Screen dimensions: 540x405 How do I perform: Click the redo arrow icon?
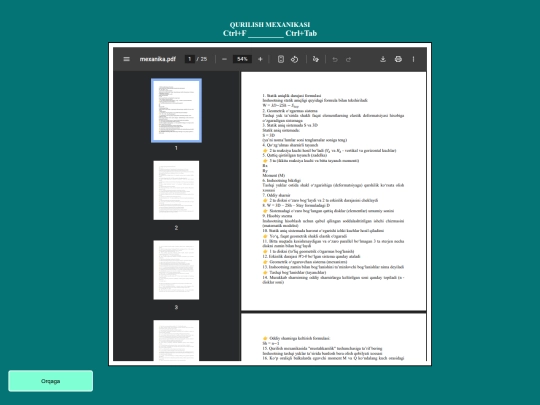349,59
